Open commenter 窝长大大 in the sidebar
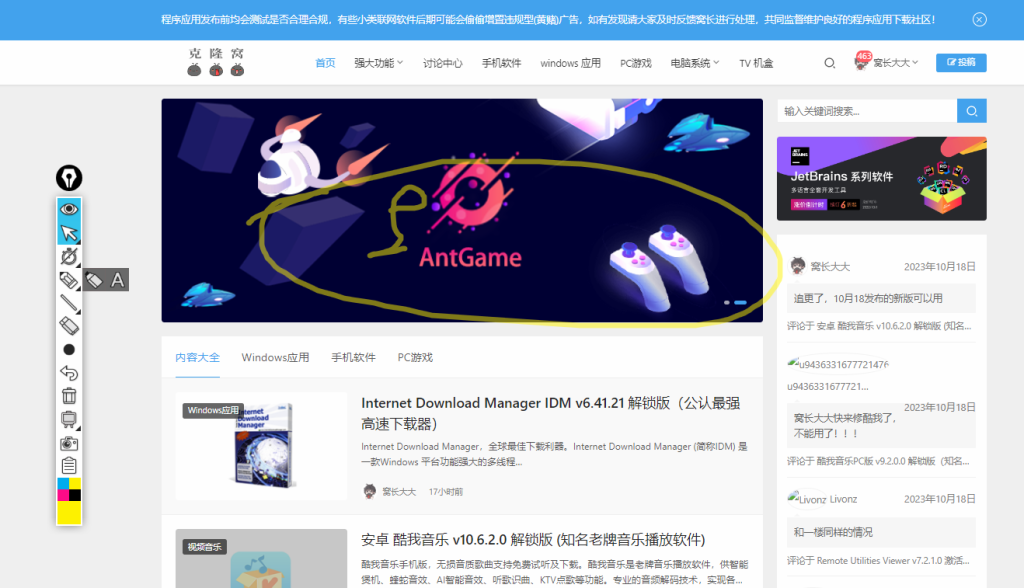The image size is (1024, 588). point(830,267)
